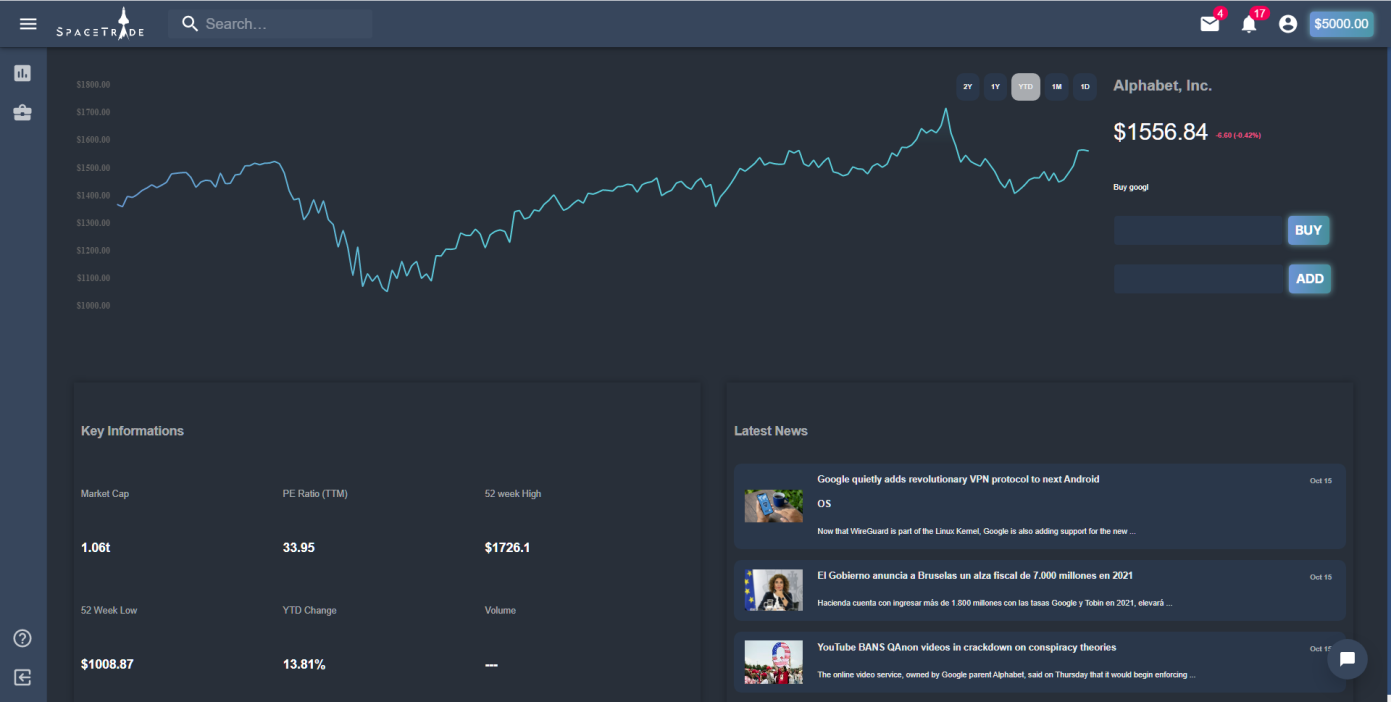Select the statistics chart icon in the sidebar
The image size is (1391, 702).
pyautogui.click(x=22, y=73)
